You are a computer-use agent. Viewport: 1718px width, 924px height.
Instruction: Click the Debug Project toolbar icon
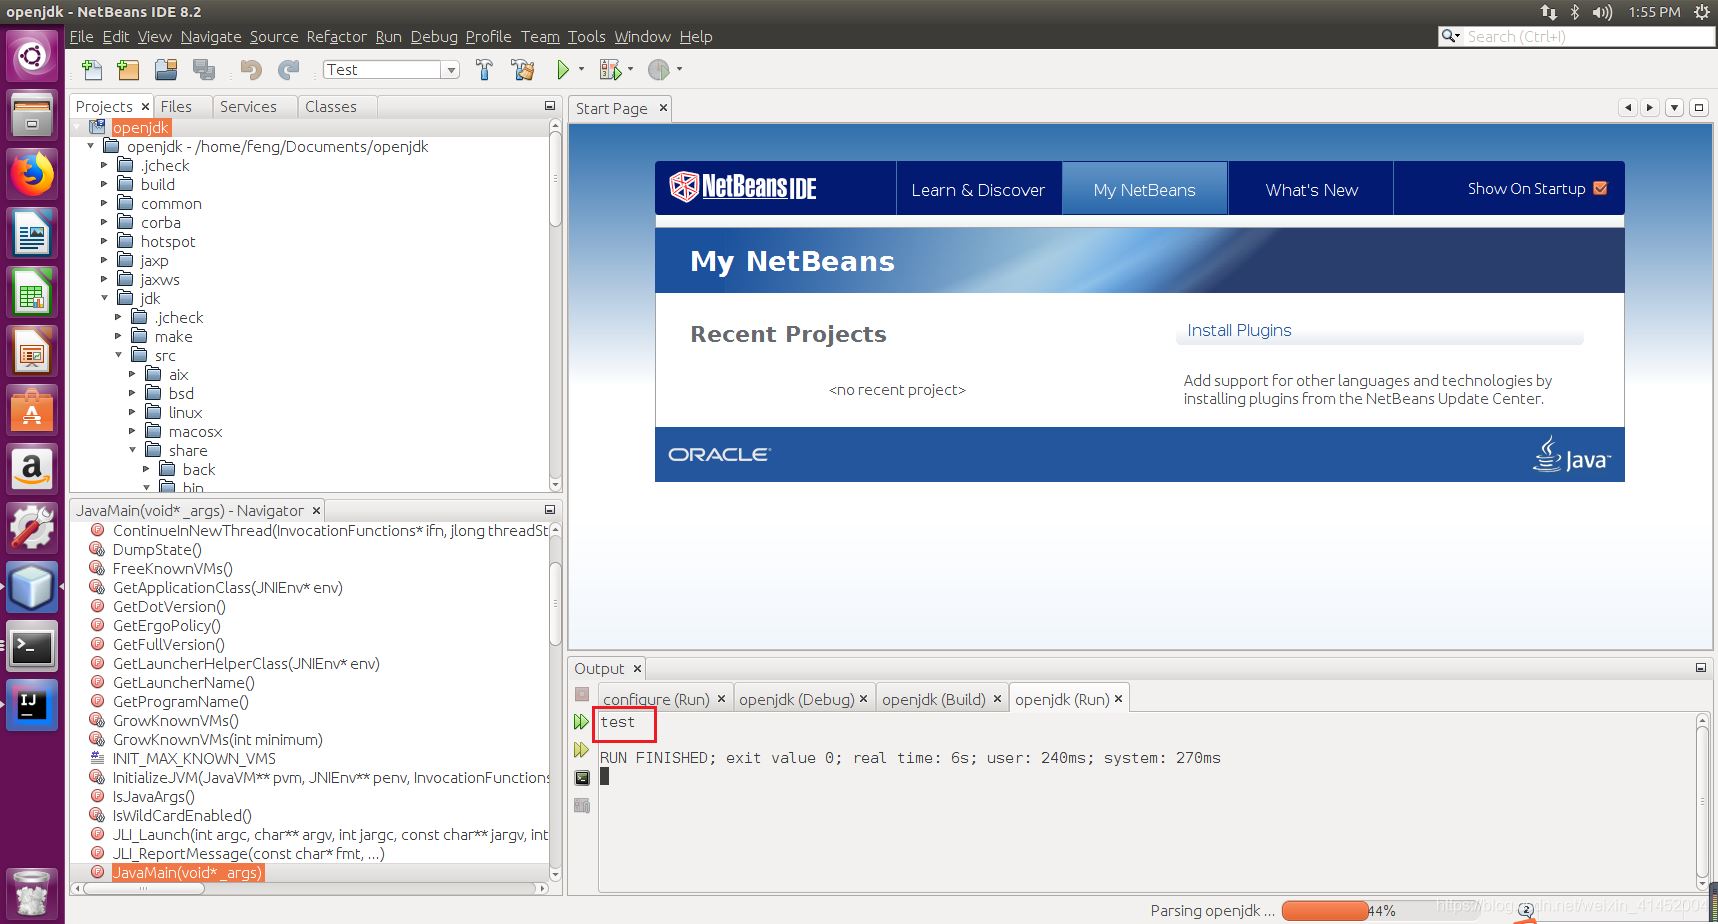tap(608, 70)
